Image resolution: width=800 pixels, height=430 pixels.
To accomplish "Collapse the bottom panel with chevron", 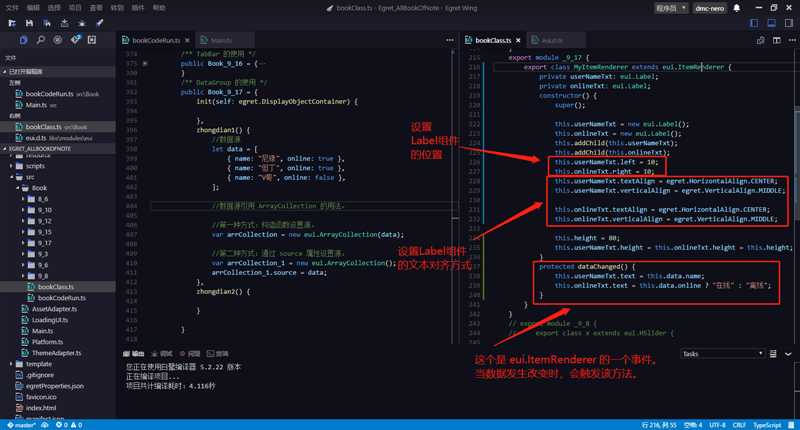I will click(788, 353).
